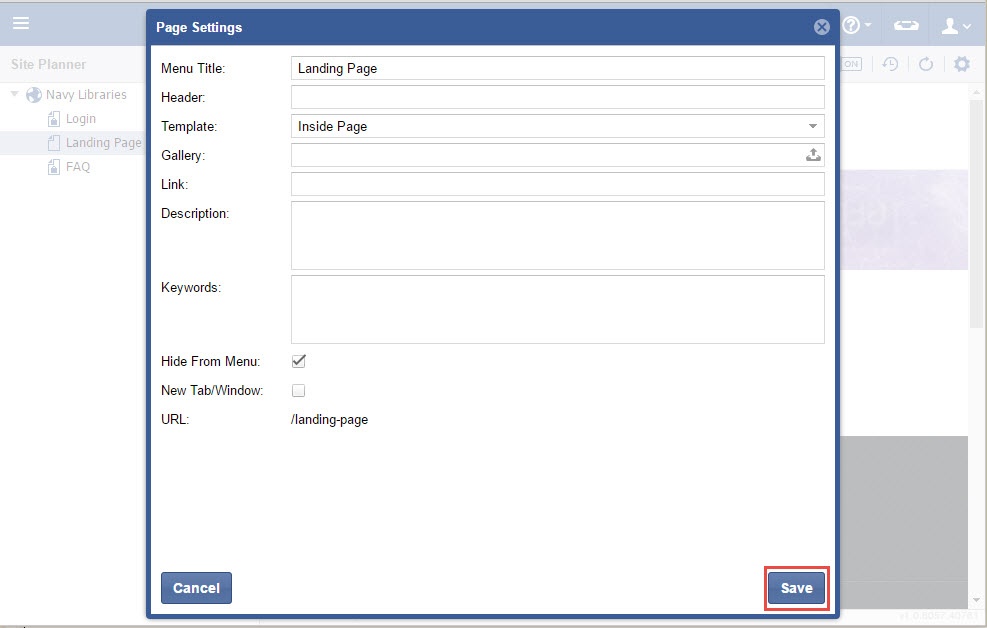Expand the user account dropdown

pos(956,25)
